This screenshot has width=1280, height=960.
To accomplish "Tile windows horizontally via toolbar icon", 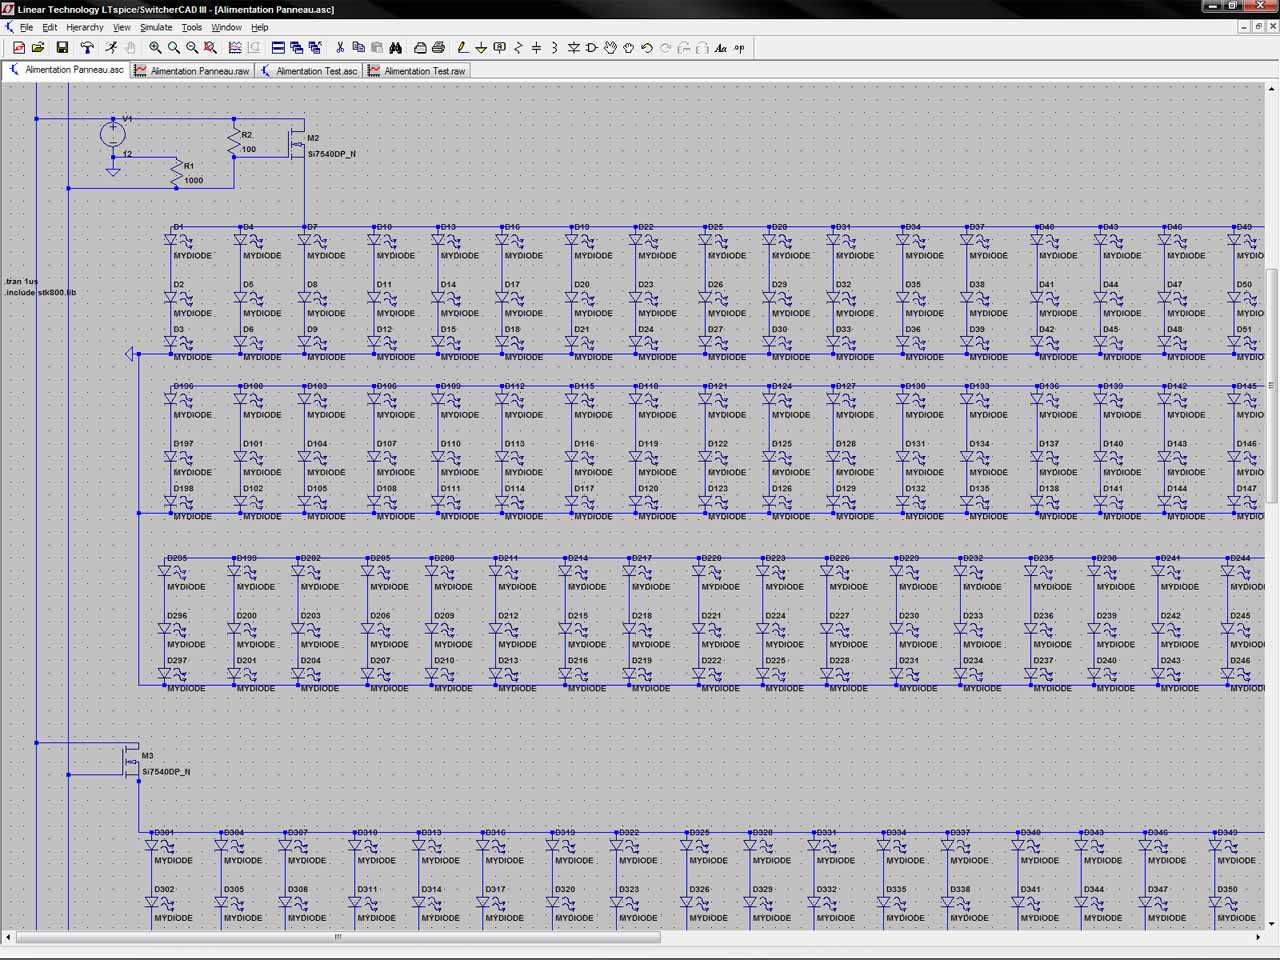I will [279, 48].
